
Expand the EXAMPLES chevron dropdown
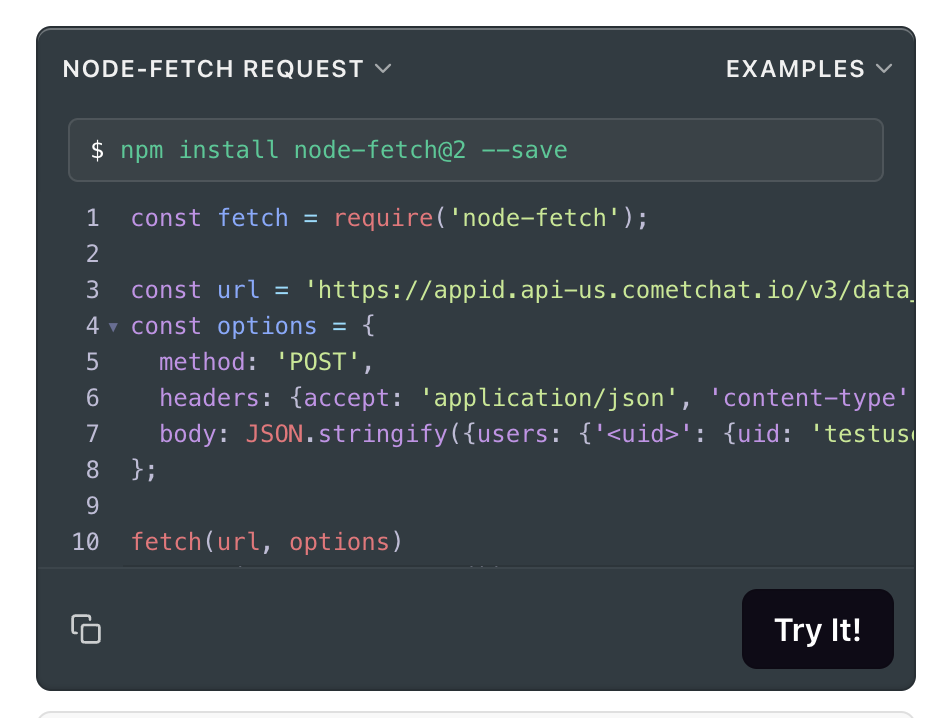click(884, 68)
